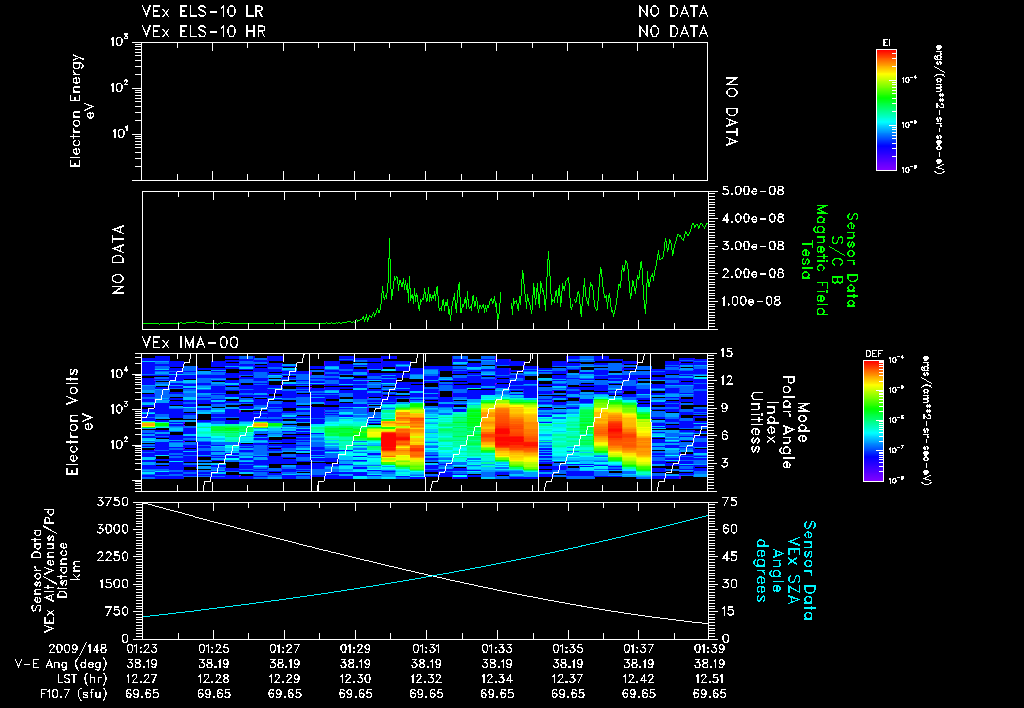
Task: Click the 01:35 time tick label
Action: pyautogui.click(x=568, y=649)
